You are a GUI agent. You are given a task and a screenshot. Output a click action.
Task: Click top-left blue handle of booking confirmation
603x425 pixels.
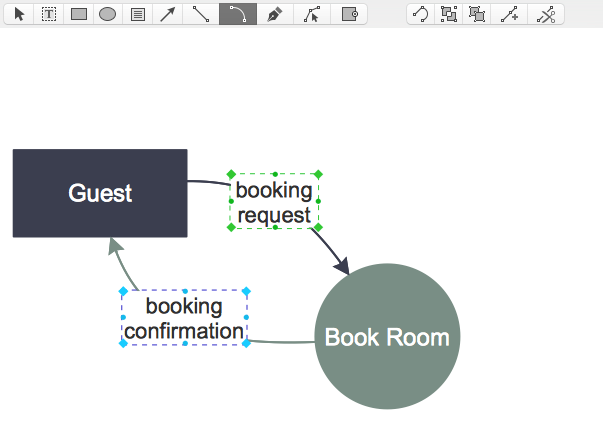[123, 291]
